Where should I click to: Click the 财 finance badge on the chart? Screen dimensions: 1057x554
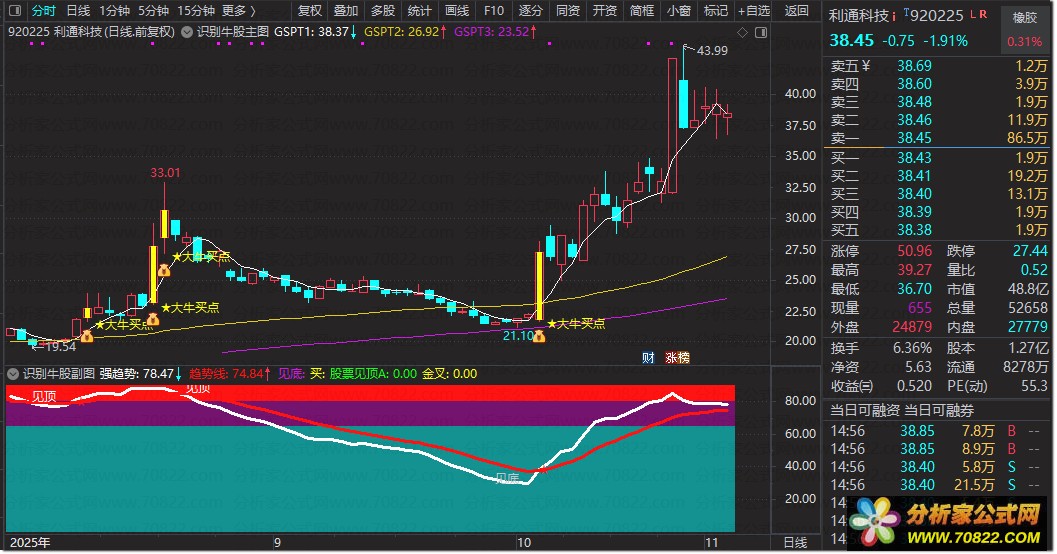[x=648, y=358]
